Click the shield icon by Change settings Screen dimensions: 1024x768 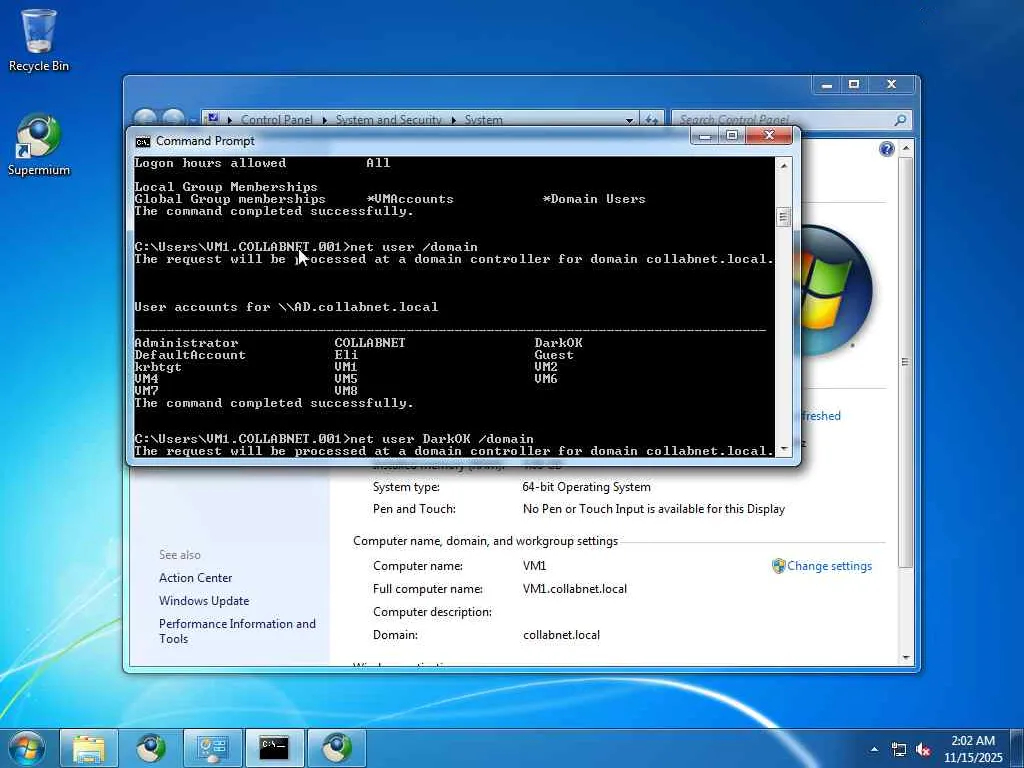click(x=778, y=566)
